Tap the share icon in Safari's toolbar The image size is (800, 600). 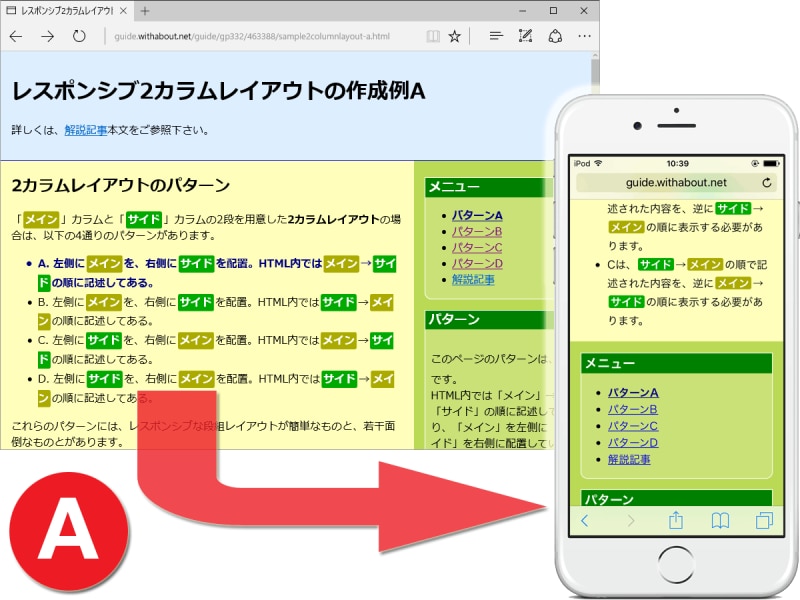pos(678,519)
